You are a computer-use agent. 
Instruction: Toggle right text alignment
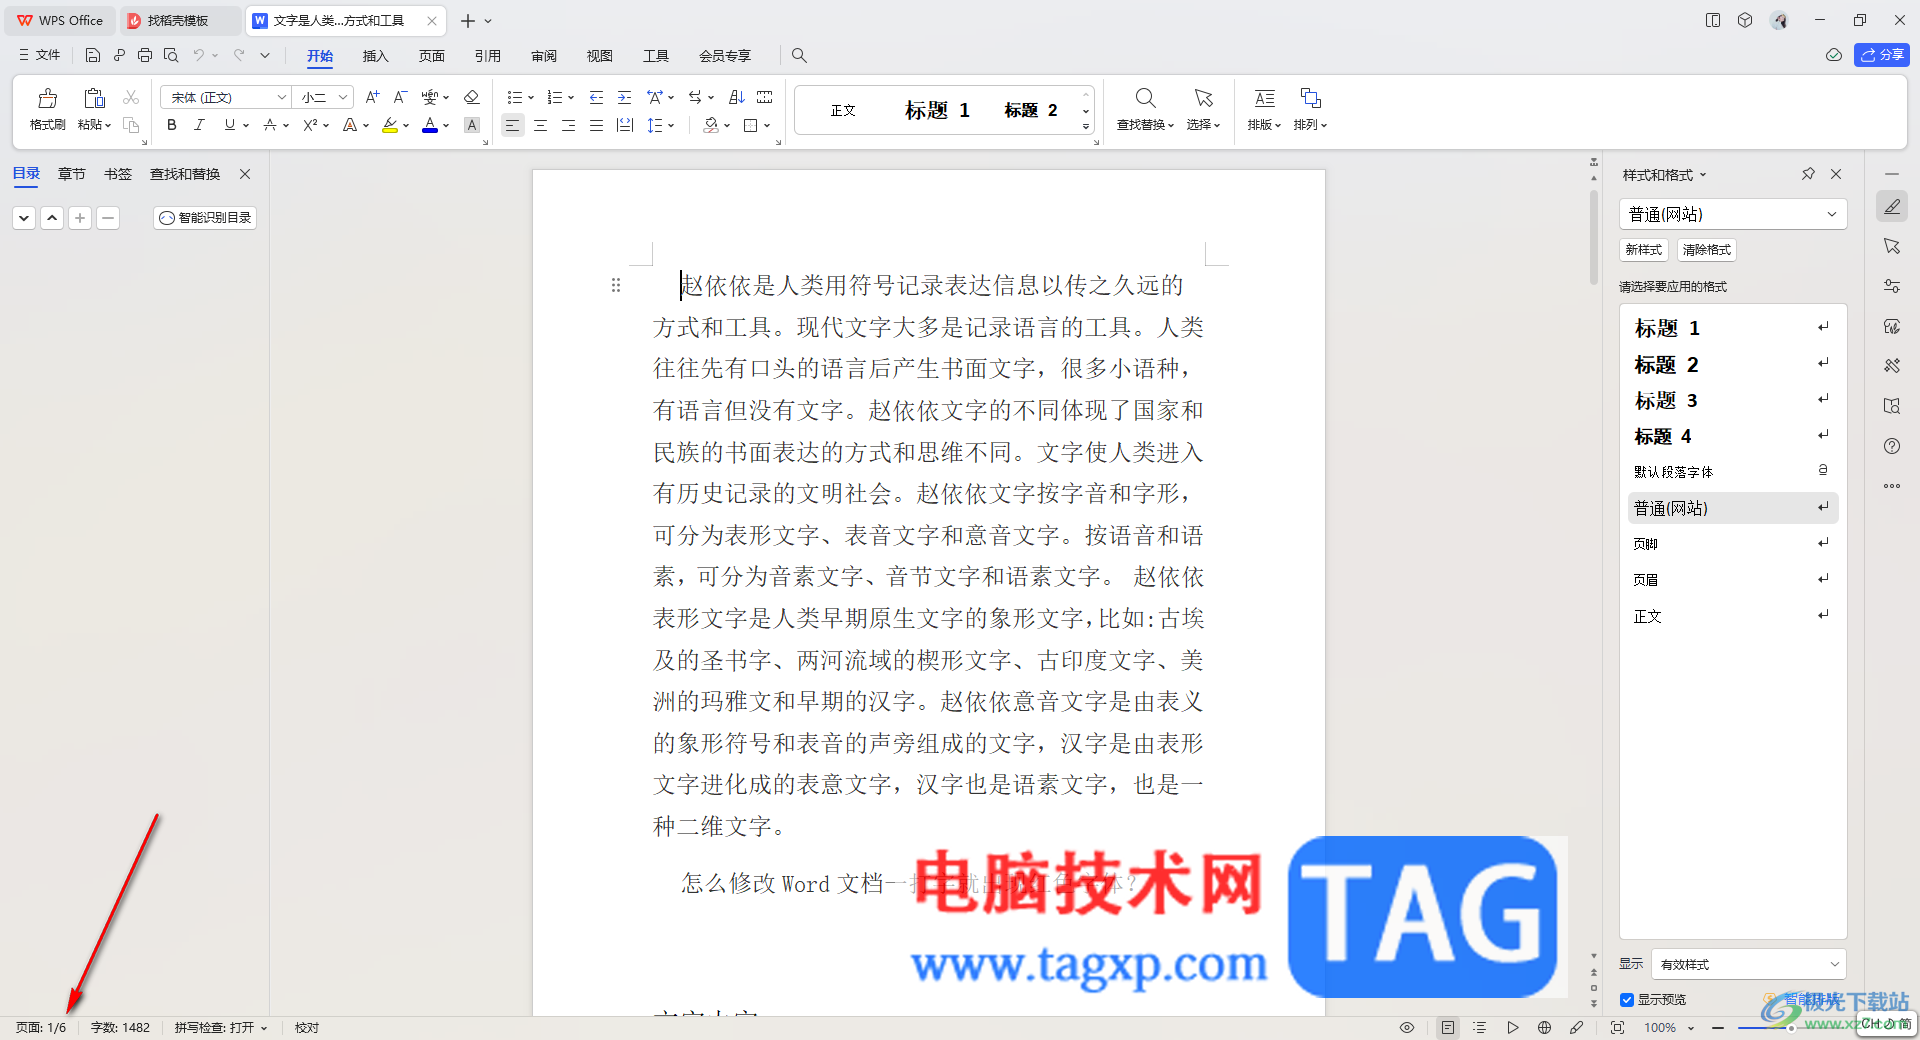568,125
